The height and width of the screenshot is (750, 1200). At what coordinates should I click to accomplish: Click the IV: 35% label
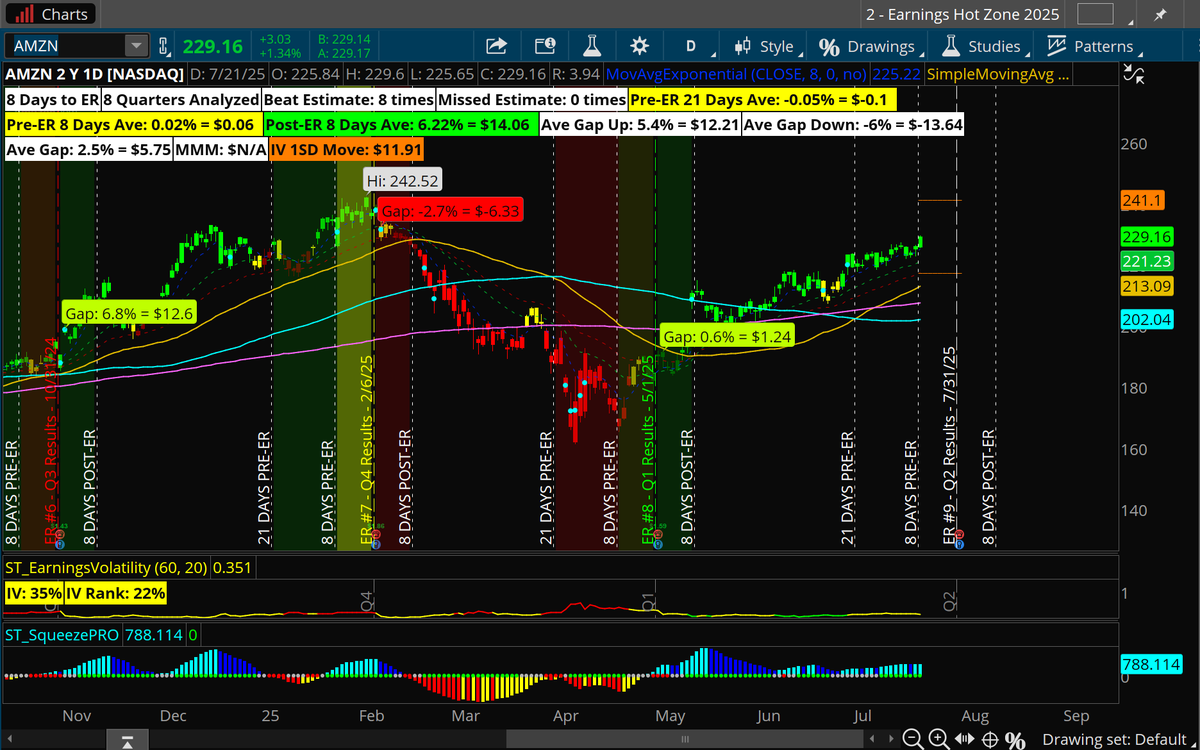point(33,593)
